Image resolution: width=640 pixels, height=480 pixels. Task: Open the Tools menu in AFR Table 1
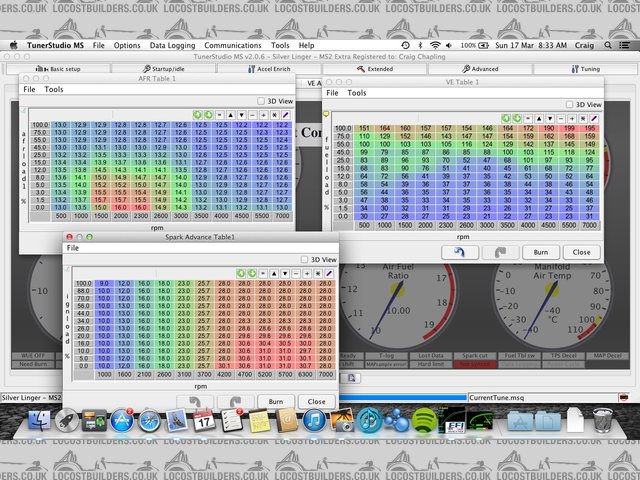[54, 89]
